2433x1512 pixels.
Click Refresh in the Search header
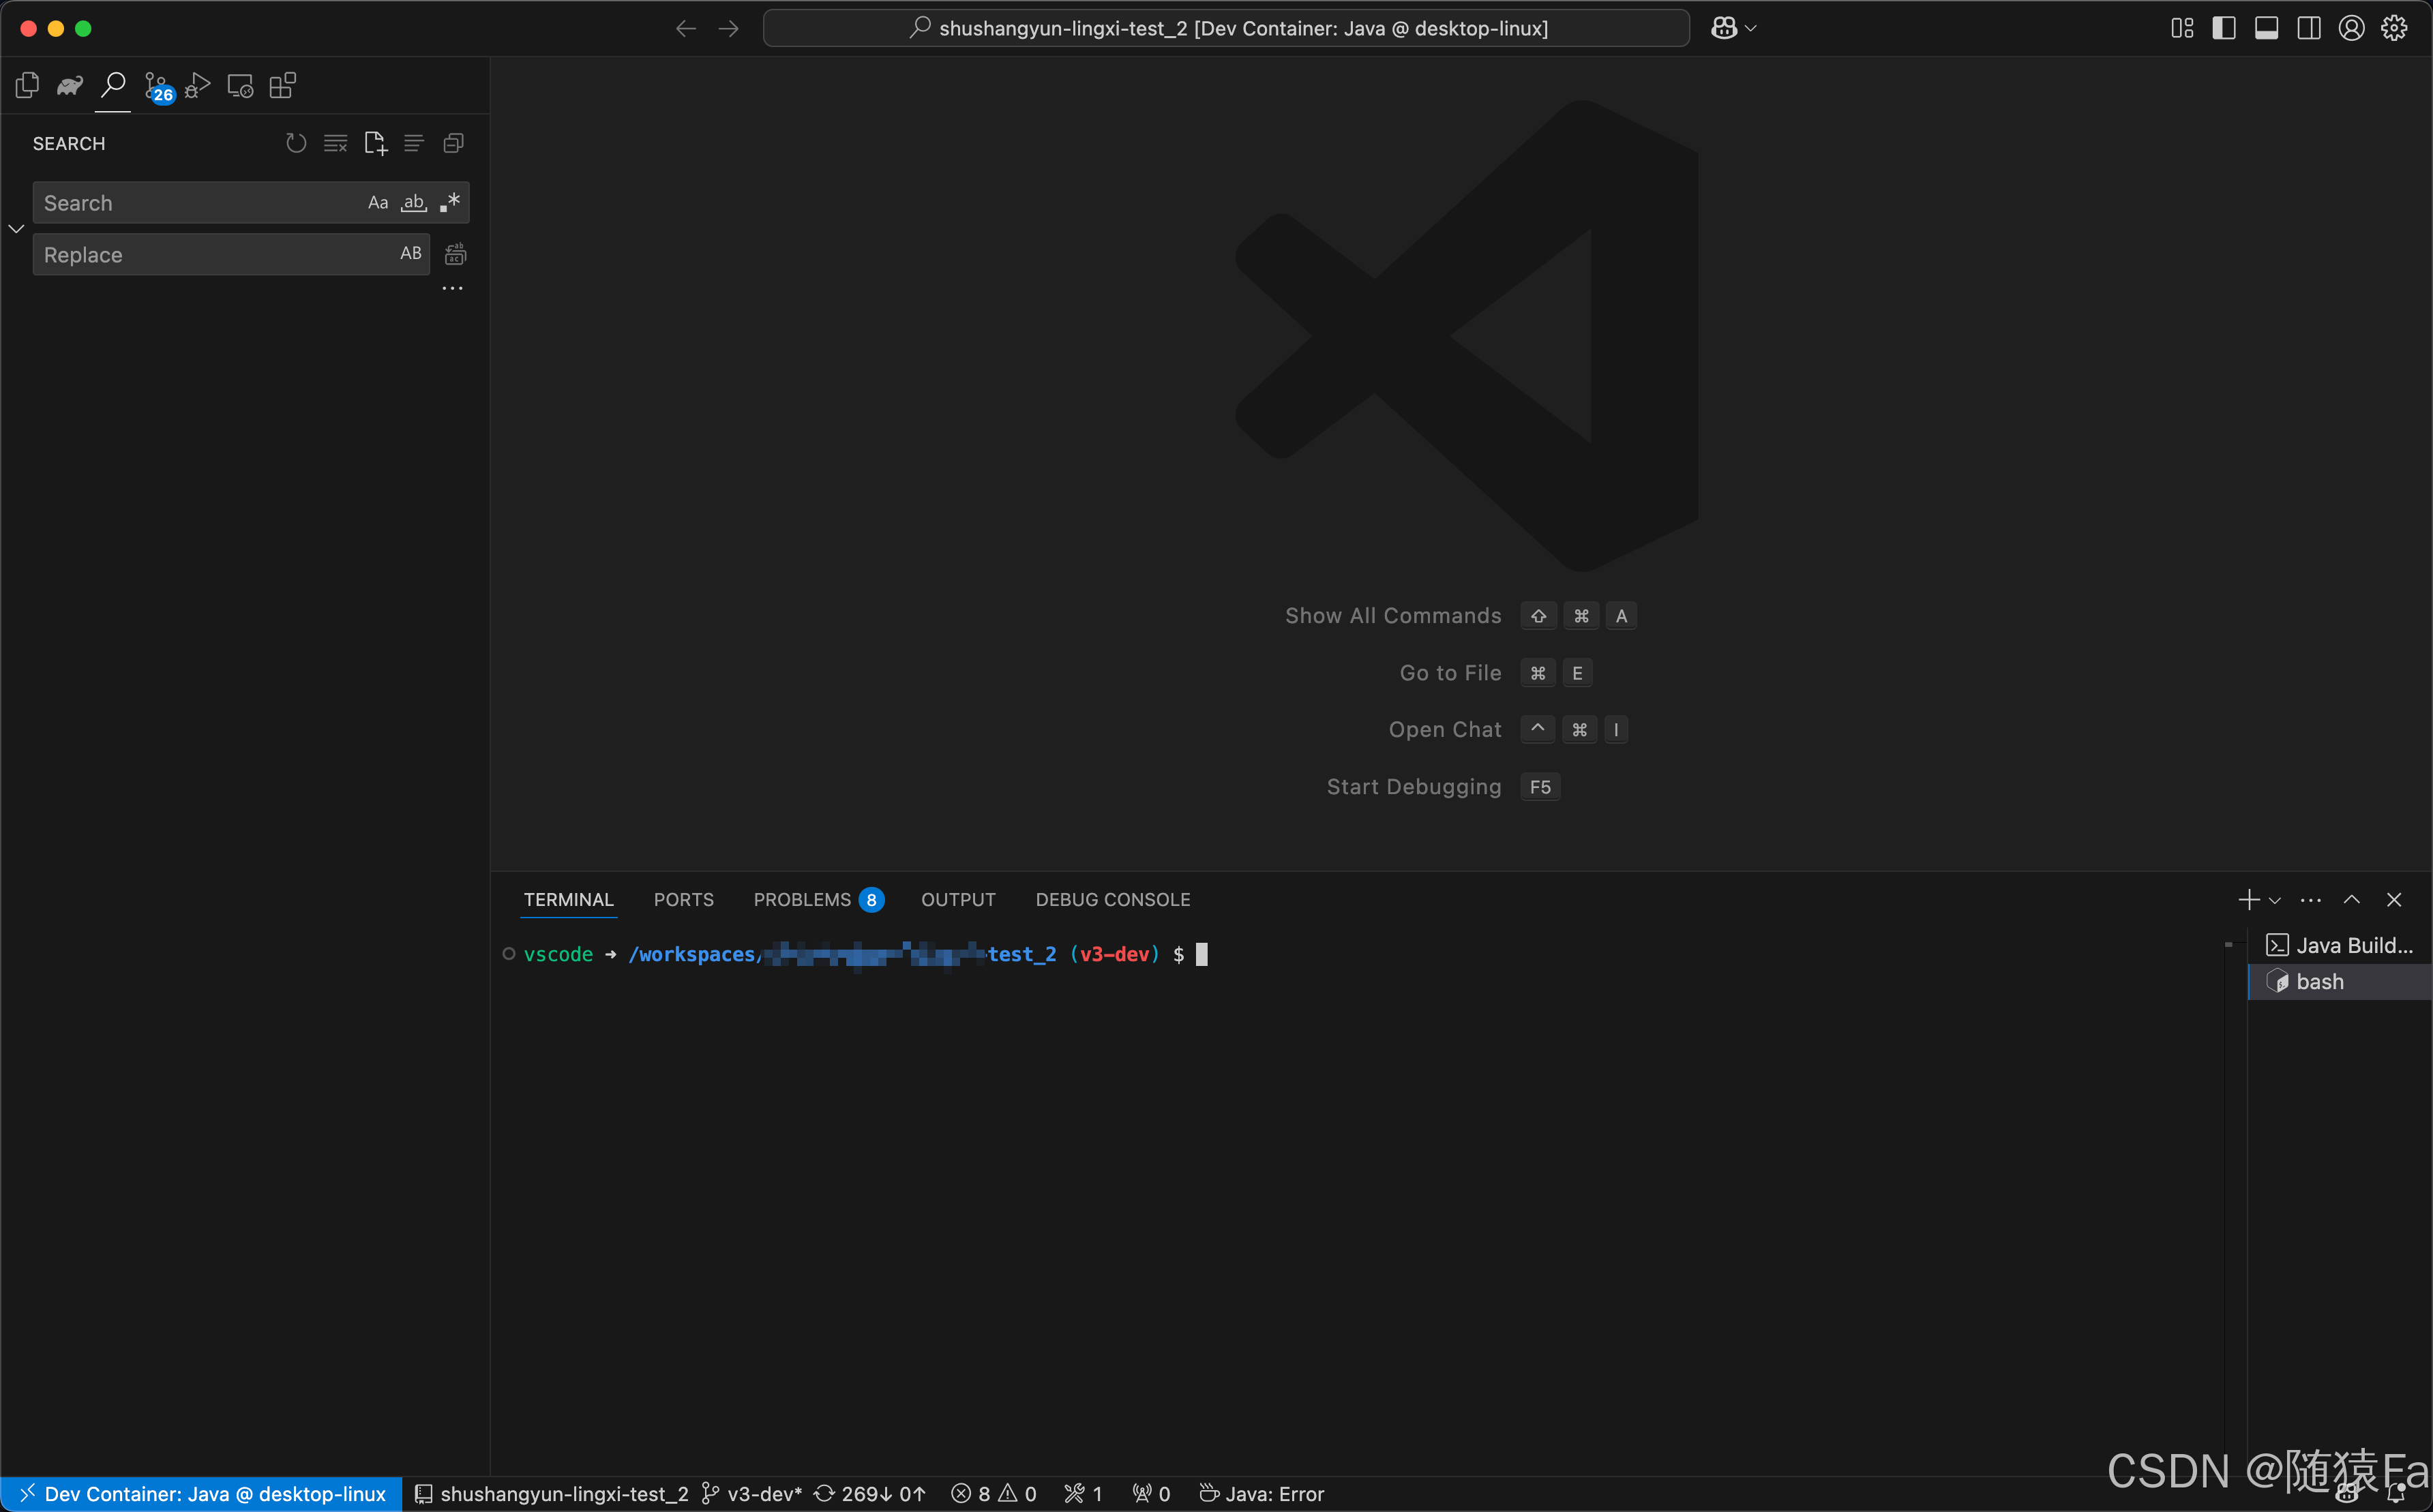(296, 143)
